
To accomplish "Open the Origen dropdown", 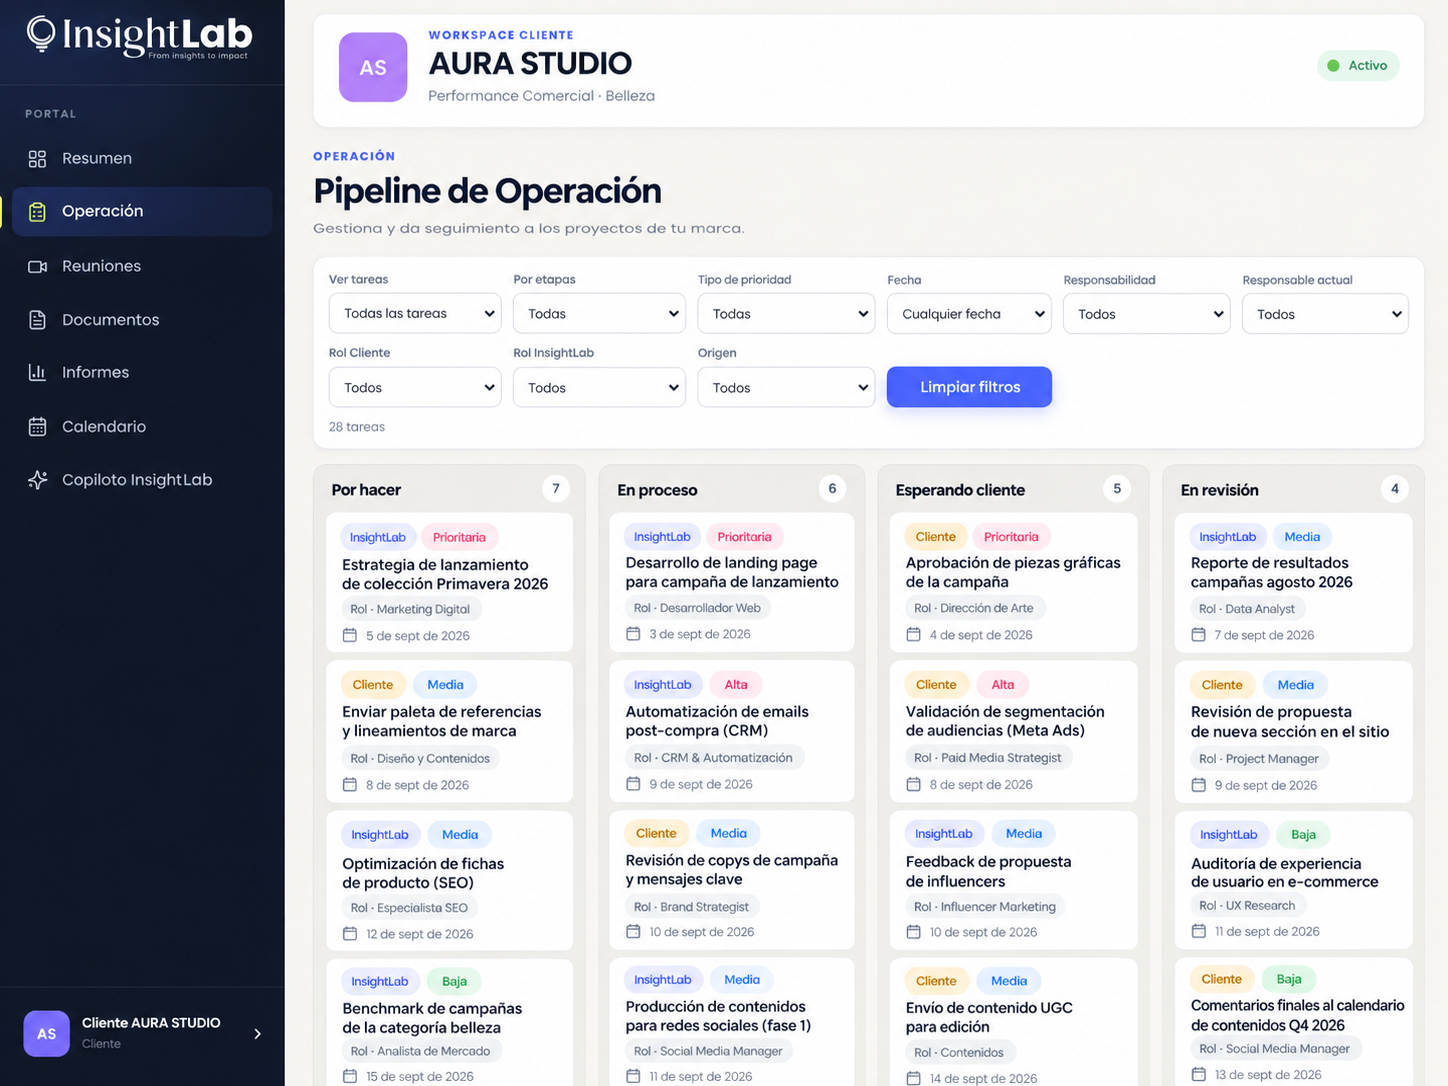I will [x=786, y=387].
